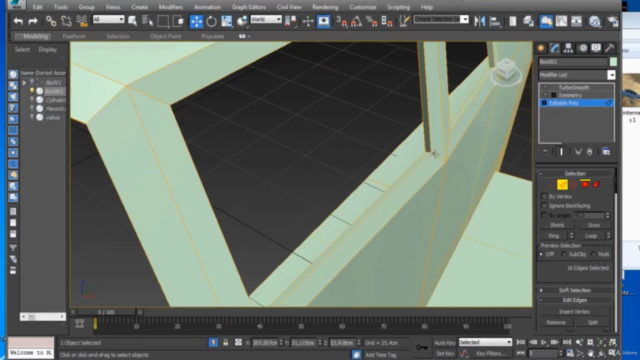Open the Modify command panel tab

[555, 48]
